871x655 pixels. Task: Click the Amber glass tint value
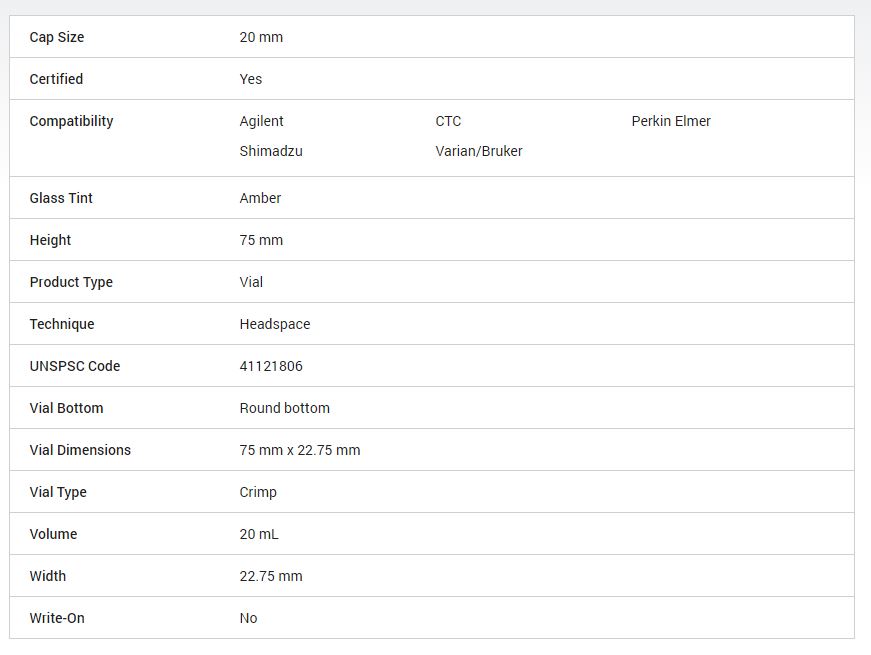260,198
